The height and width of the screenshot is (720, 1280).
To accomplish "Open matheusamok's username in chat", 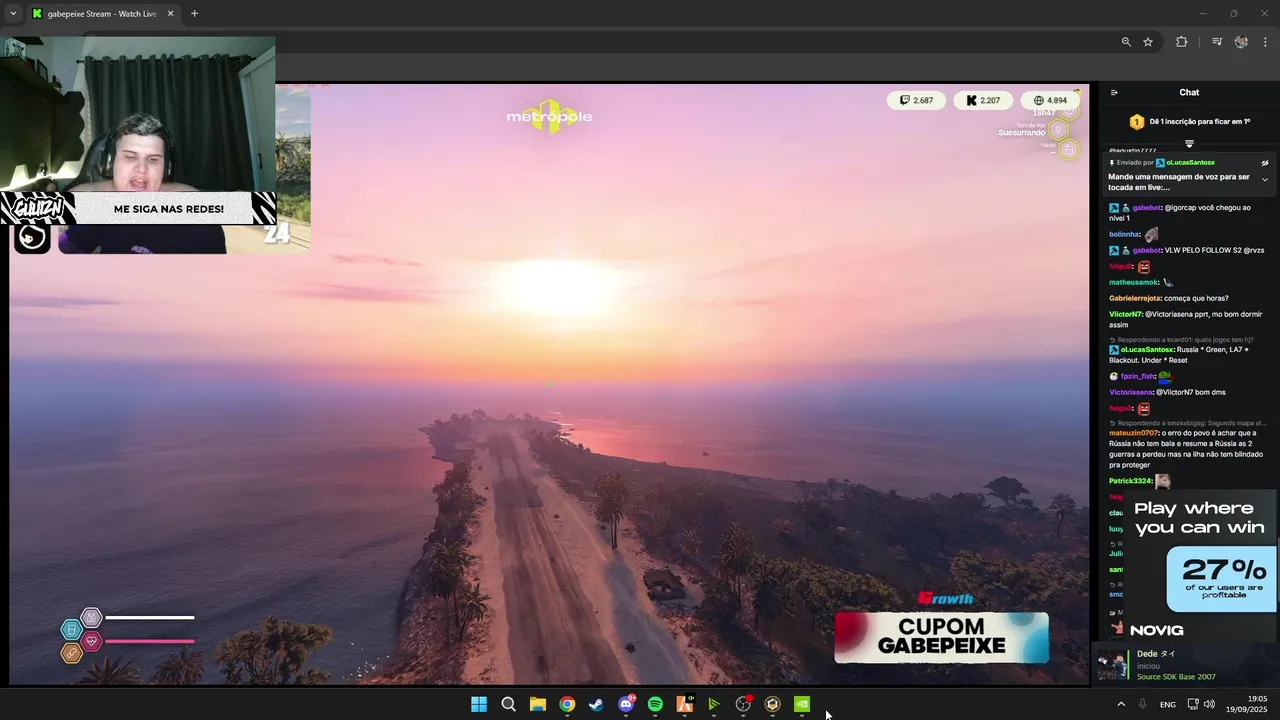I will coord(1134,282).
